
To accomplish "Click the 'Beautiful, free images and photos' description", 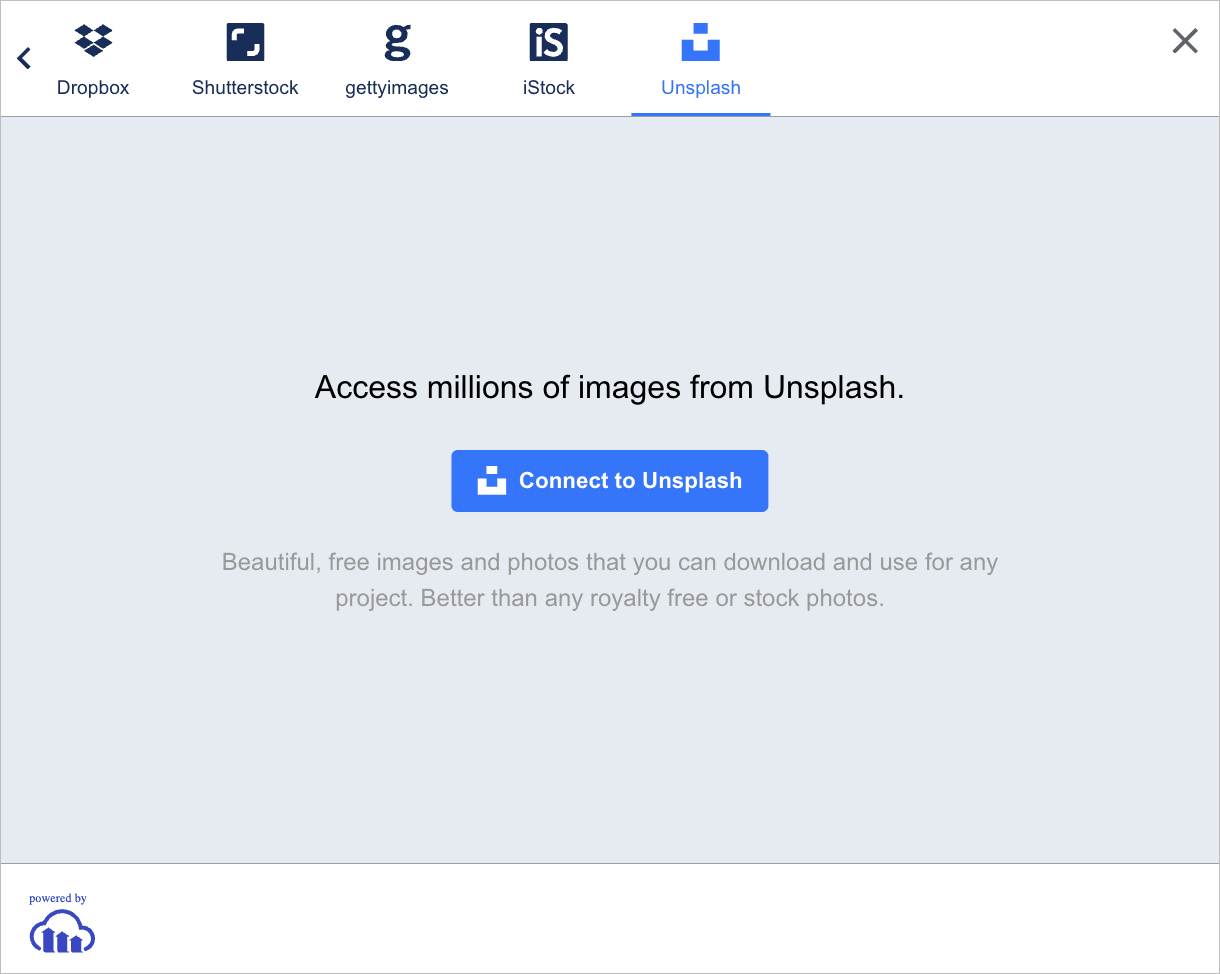I will pos(610,580).
